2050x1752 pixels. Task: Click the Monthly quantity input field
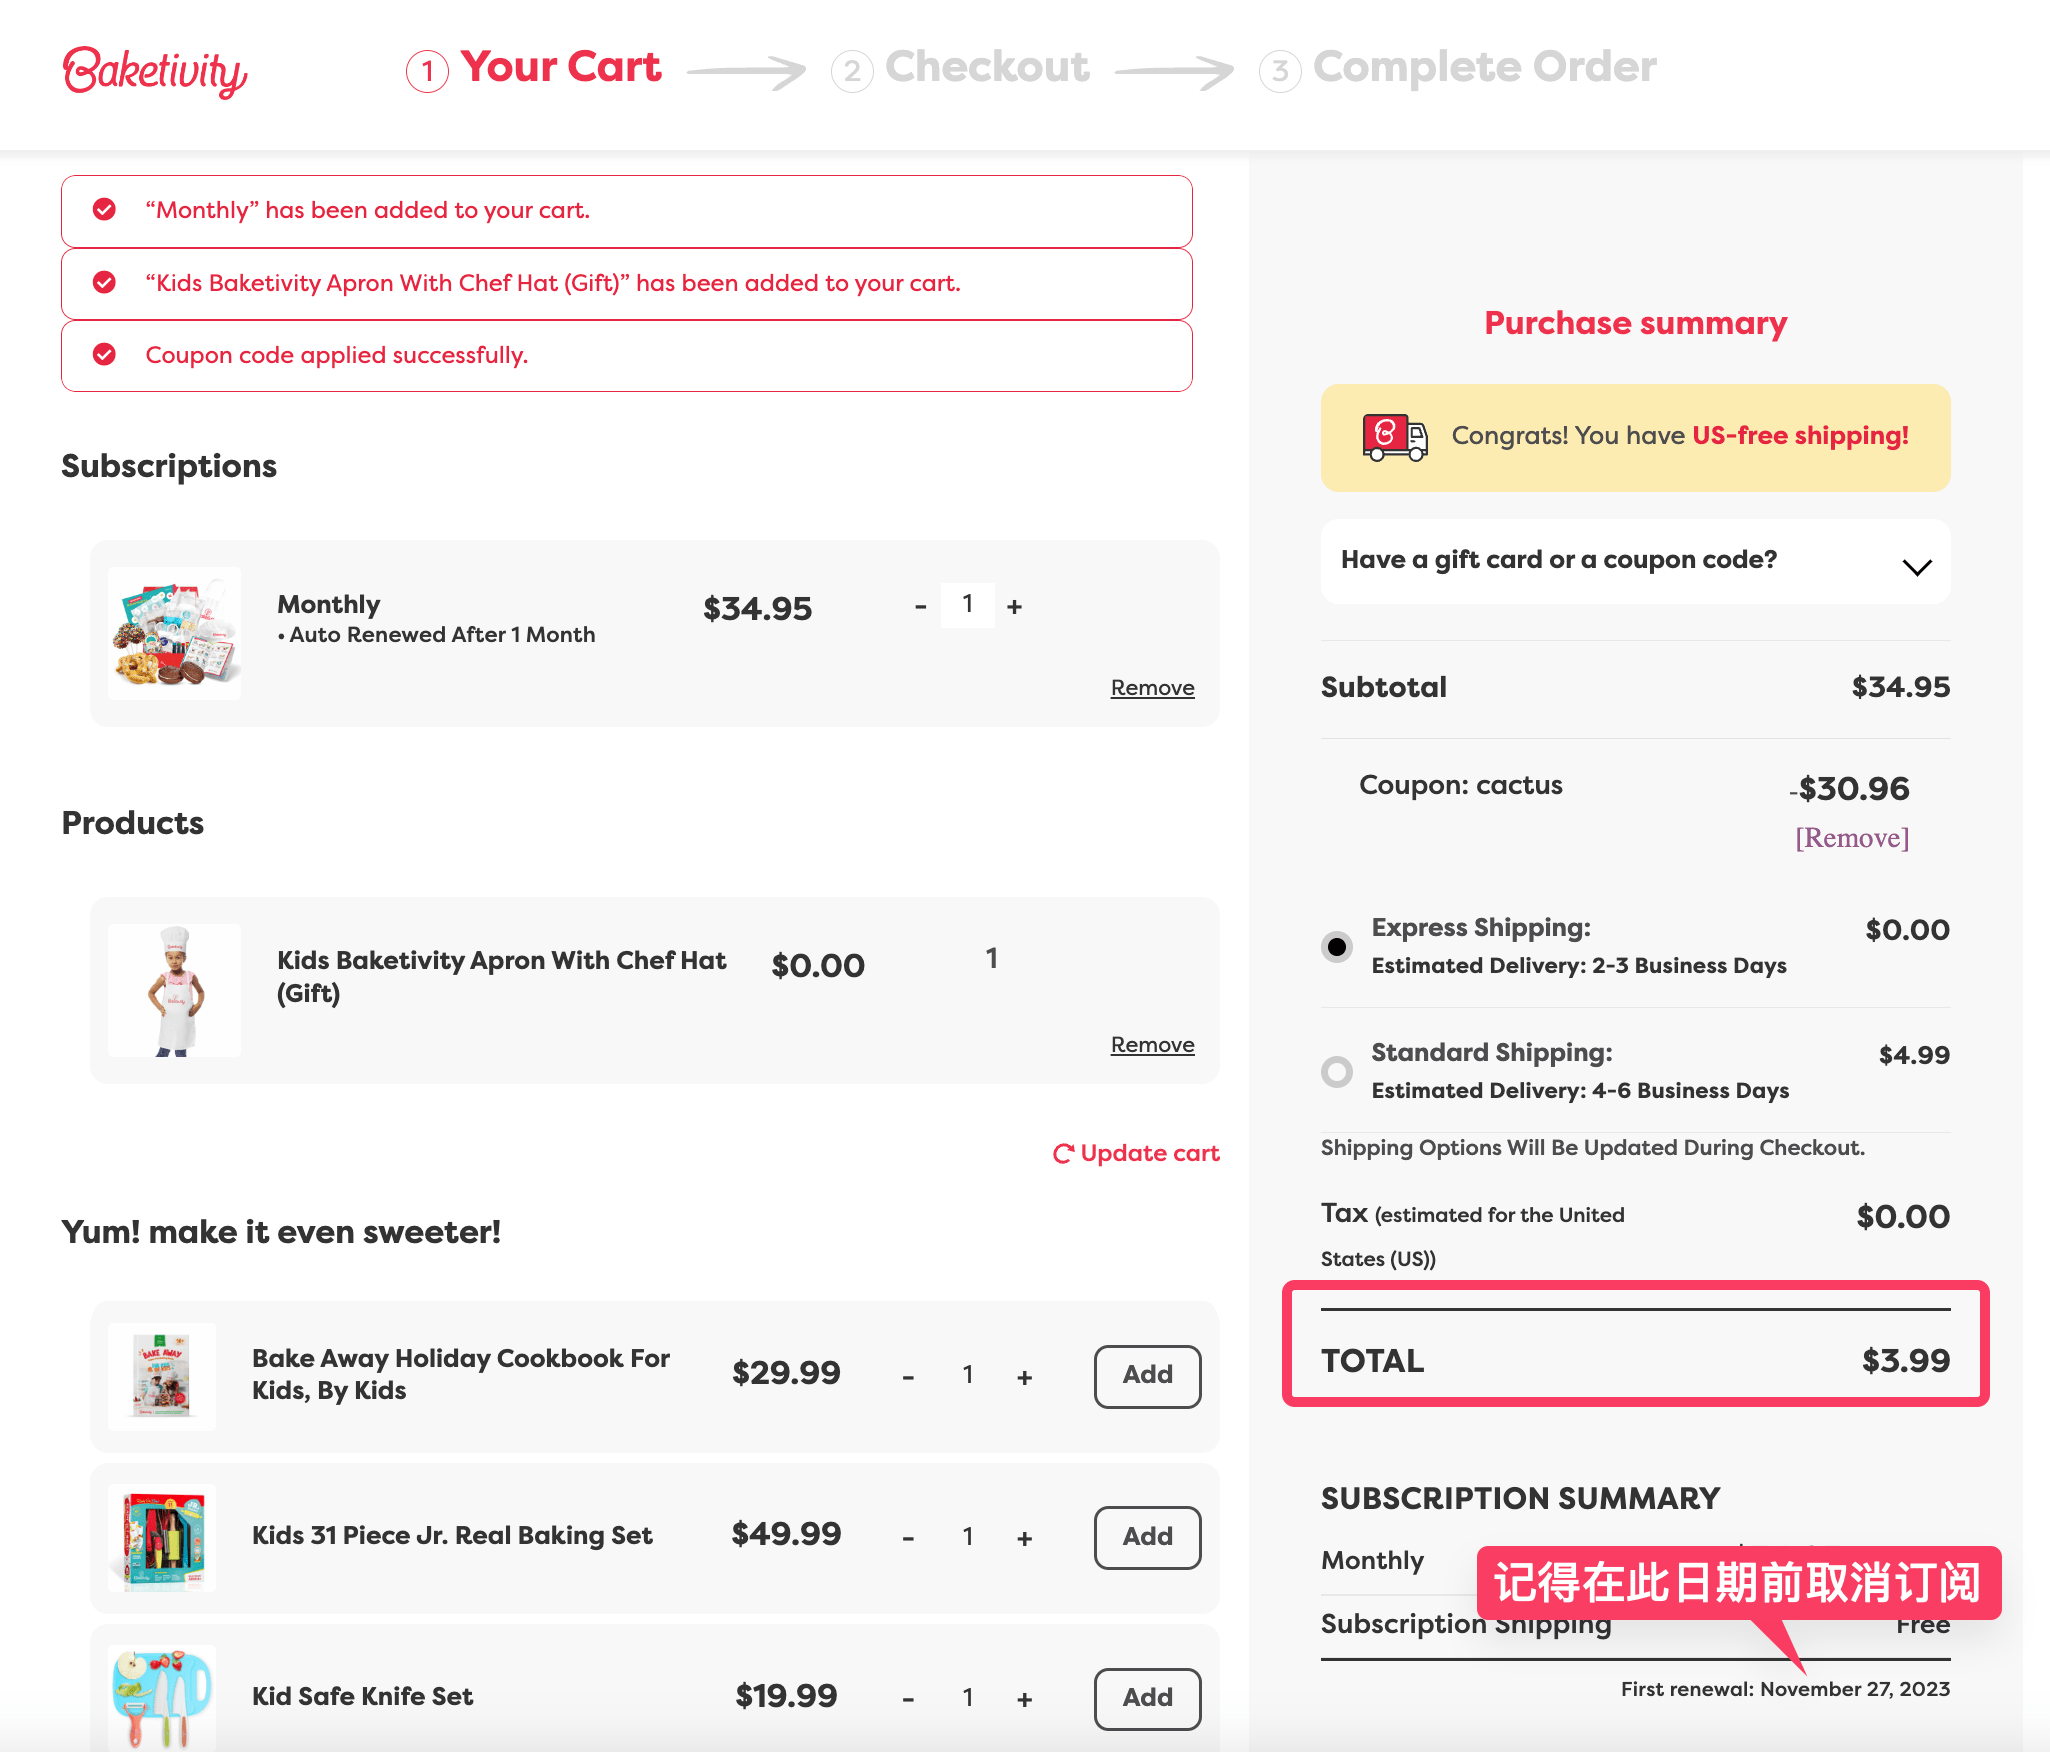point(967,605)
